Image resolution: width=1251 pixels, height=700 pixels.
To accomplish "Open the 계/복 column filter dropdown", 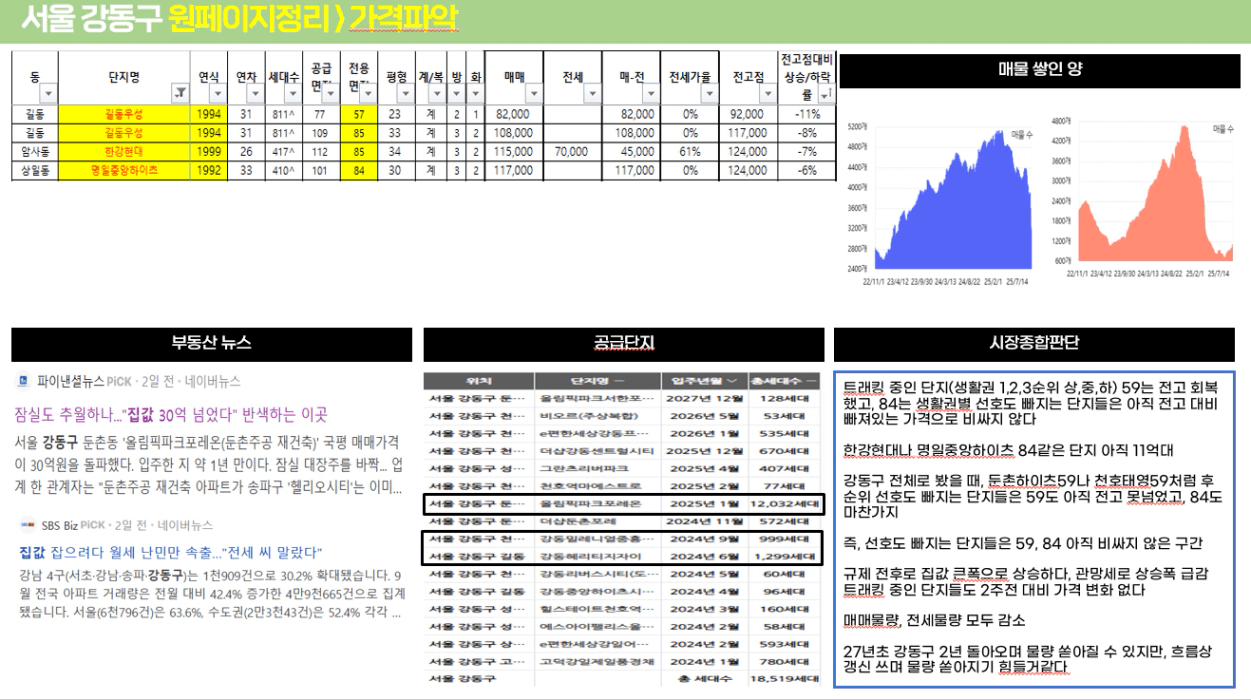I will click(x=438, y=93).
